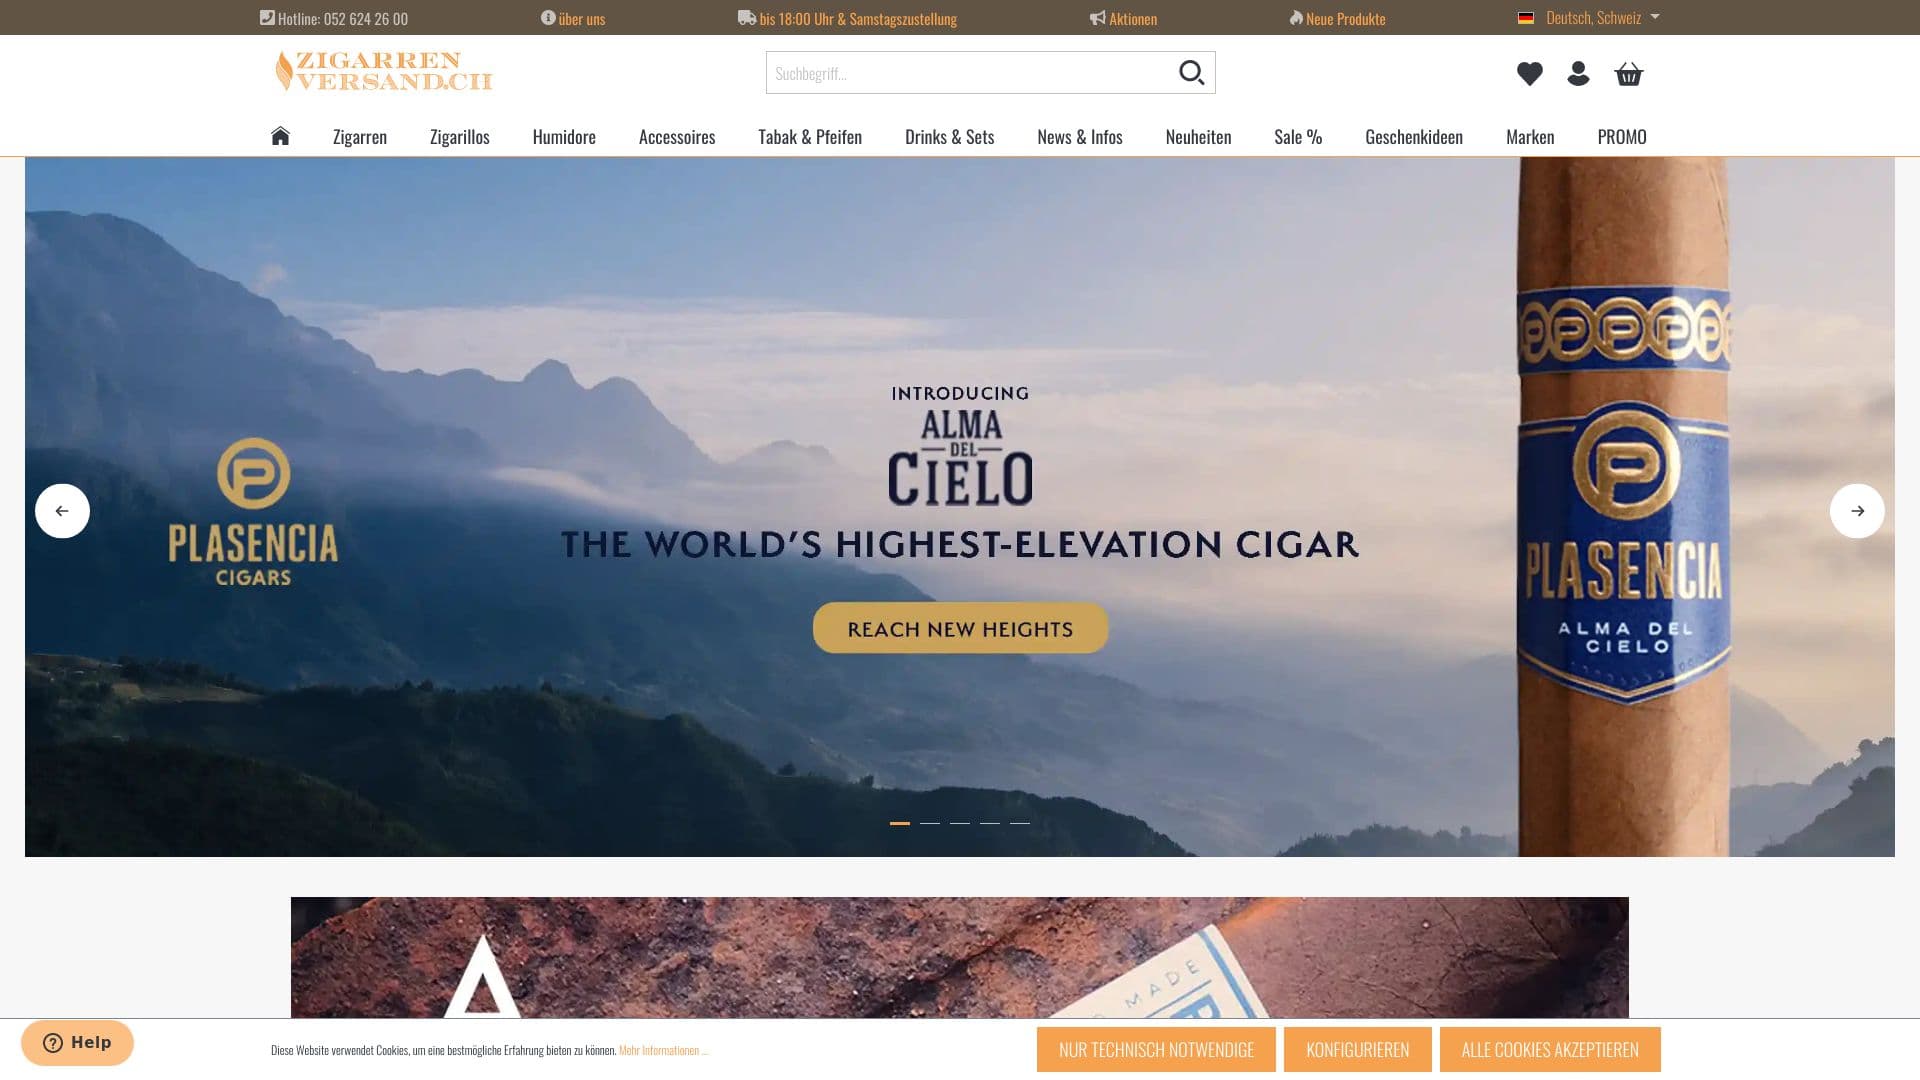
Task: Open the user account icon
Action: 1578,74
